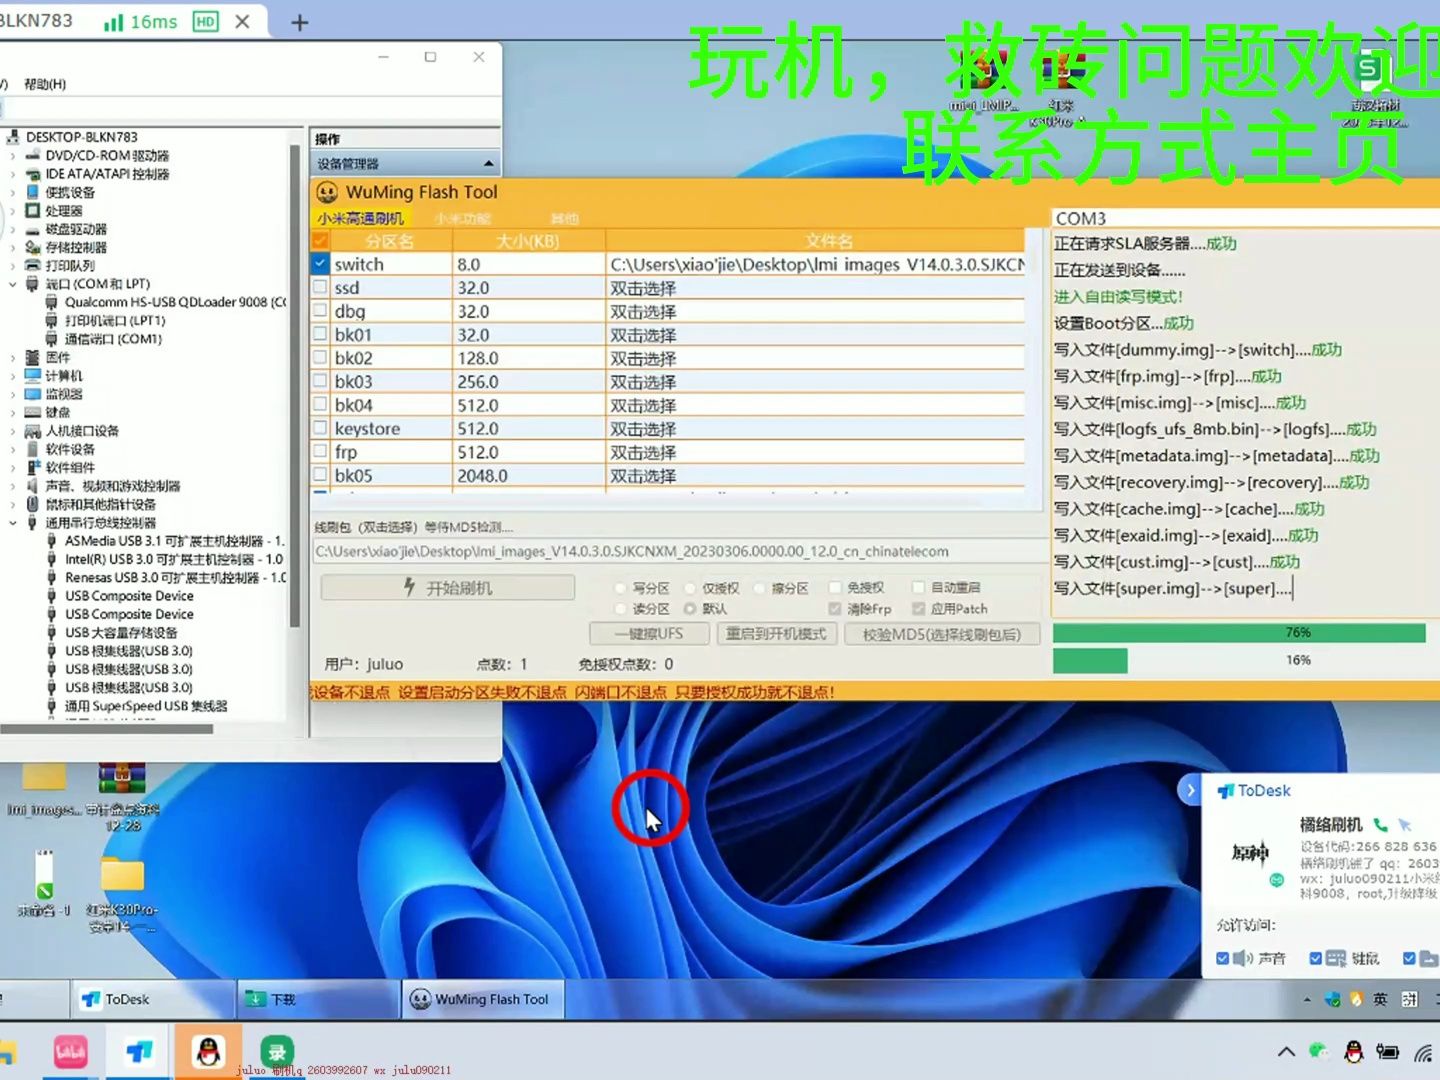1440x1080 pixels.
Task: Open the green screen recorder taskbar icon
Action: (277, 1052)
